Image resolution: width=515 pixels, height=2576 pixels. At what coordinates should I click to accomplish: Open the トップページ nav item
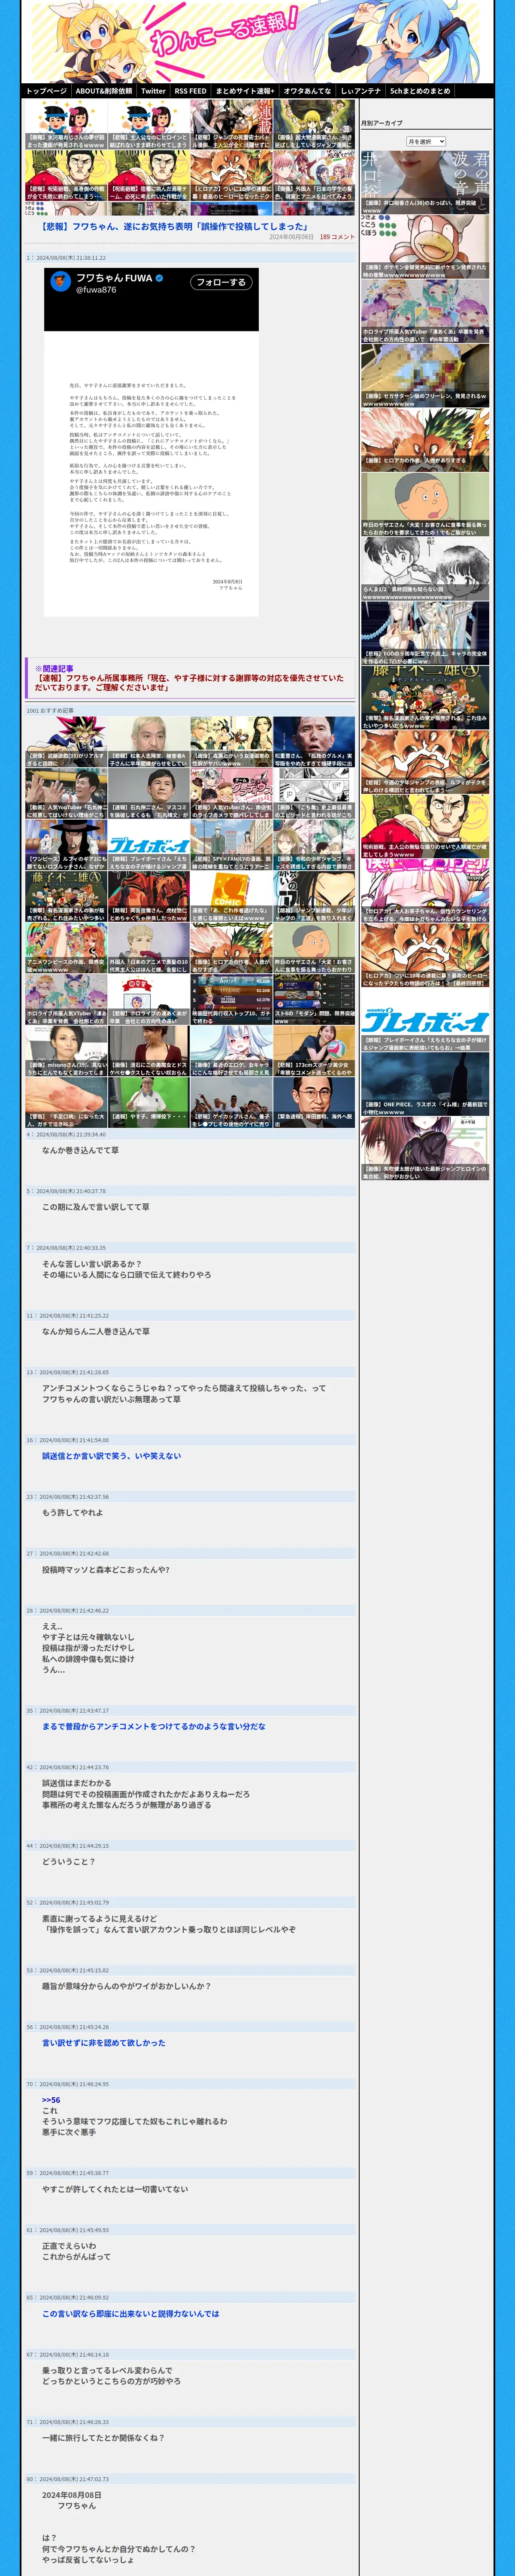pos(46,91)
